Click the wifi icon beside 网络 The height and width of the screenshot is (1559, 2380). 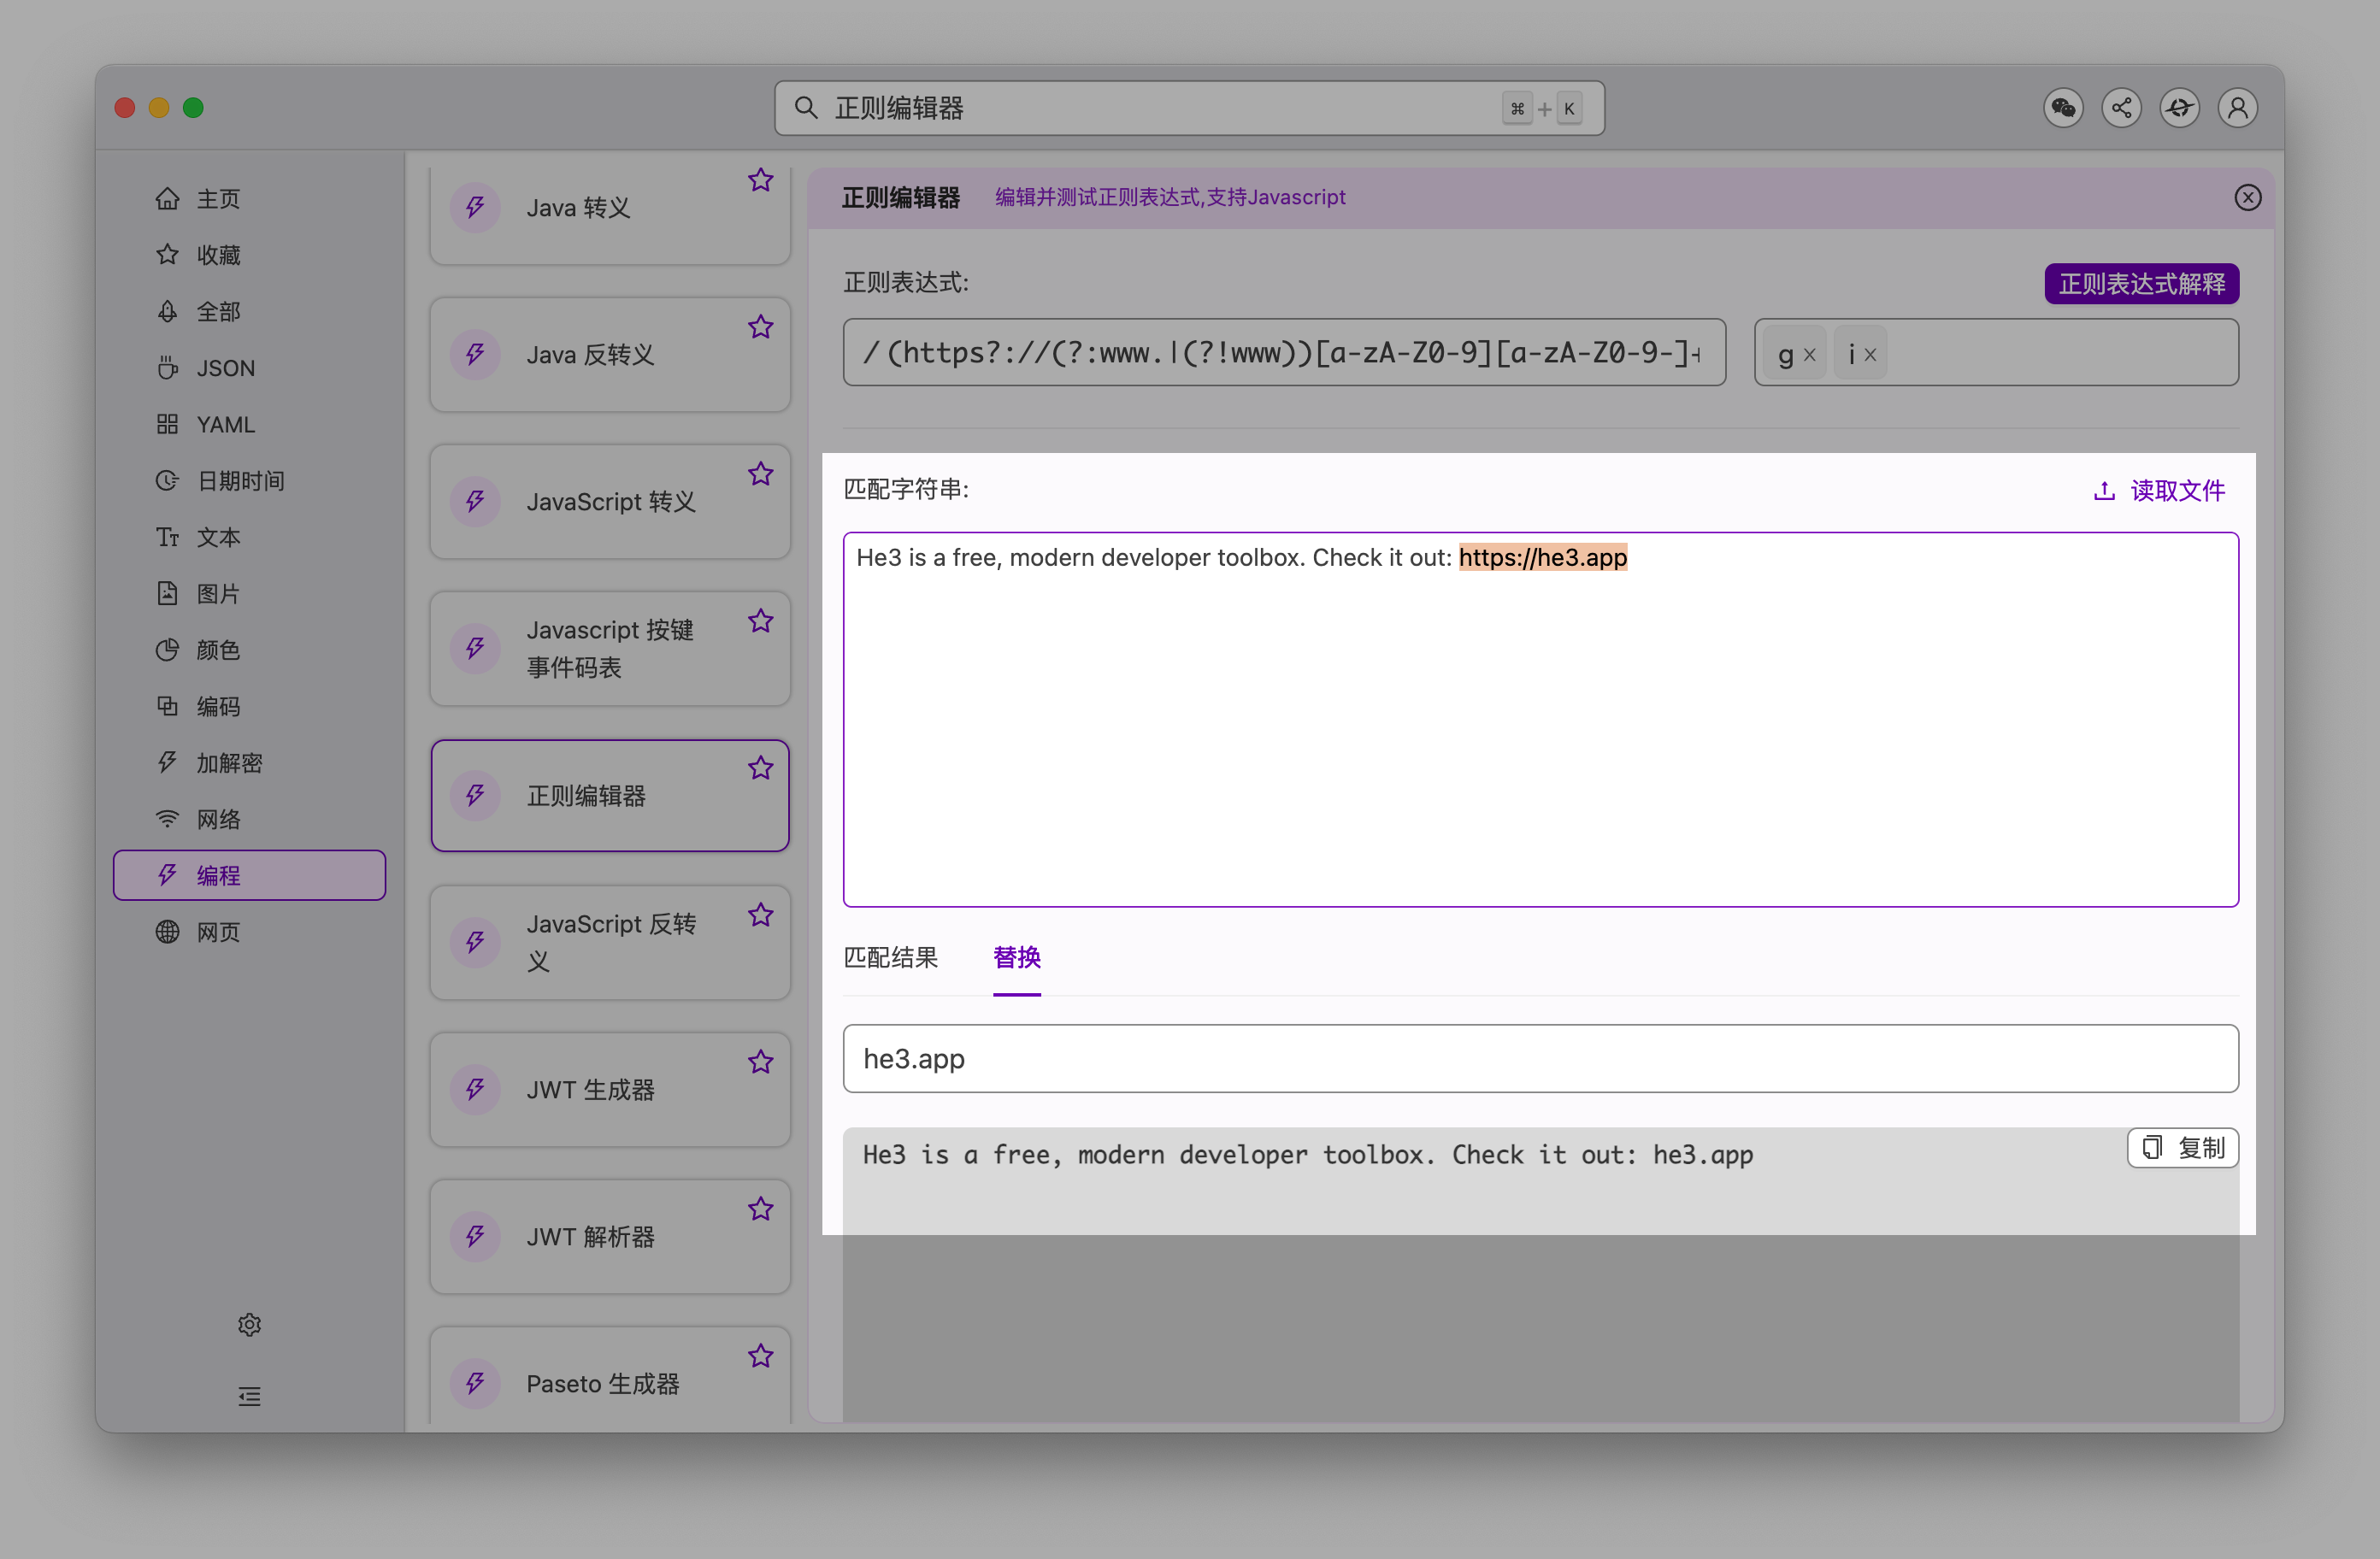pyautogui.click(x=167, y=820)
